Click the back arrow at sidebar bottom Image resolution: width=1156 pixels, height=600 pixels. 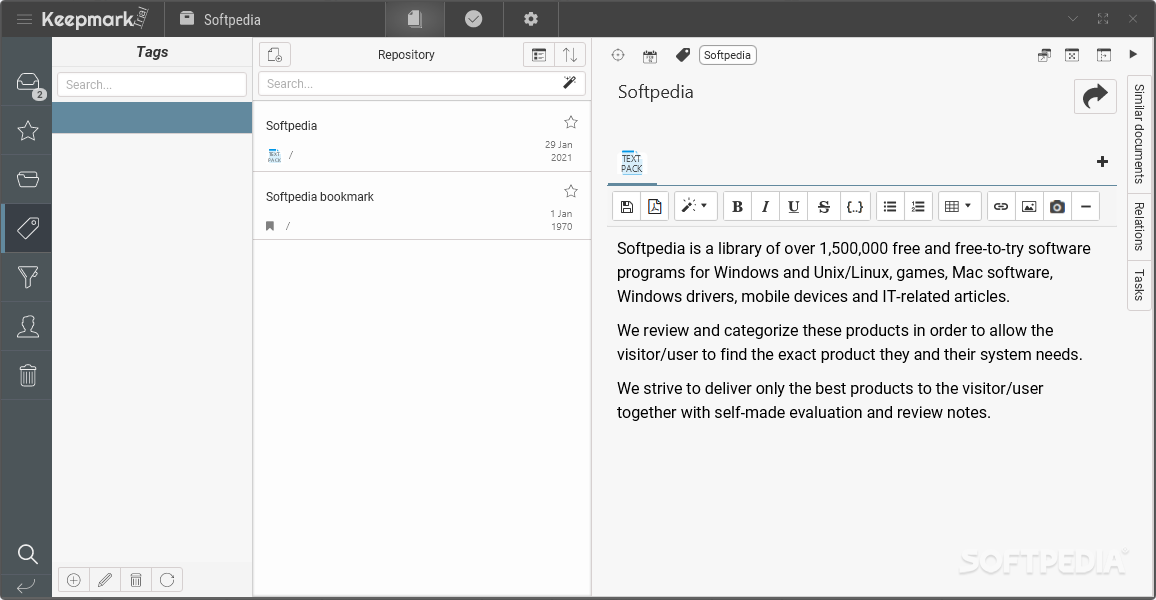(x=26, y=586)
